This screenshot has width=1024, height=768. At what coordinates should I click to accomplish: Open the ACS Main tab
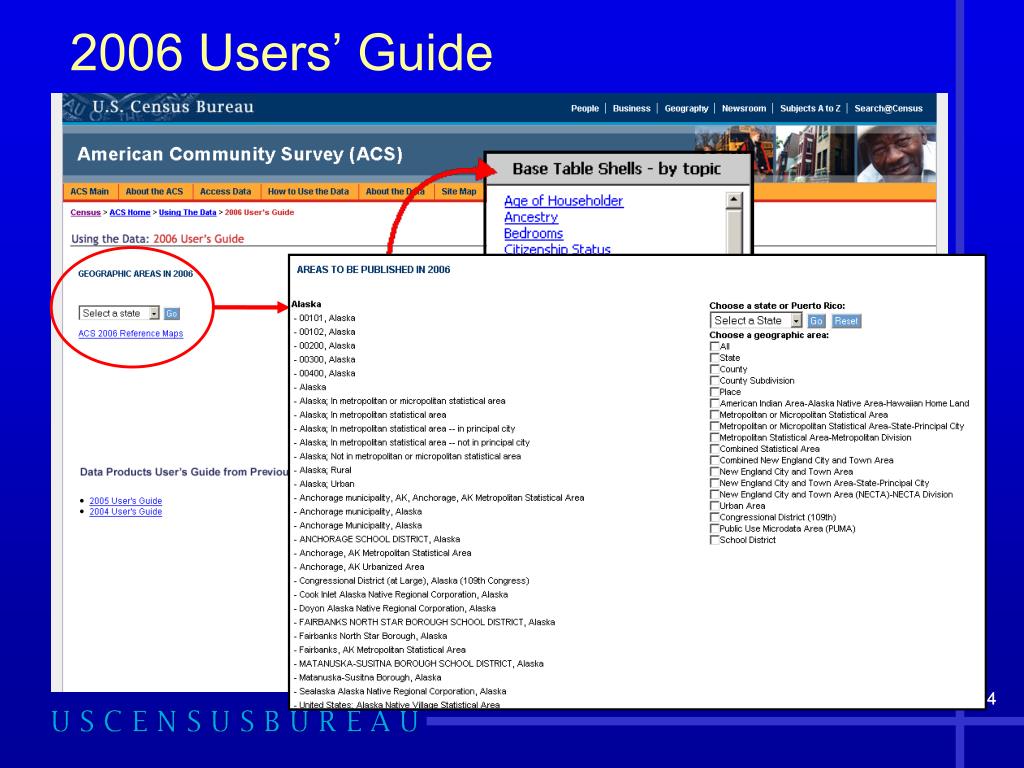(89, 191)
